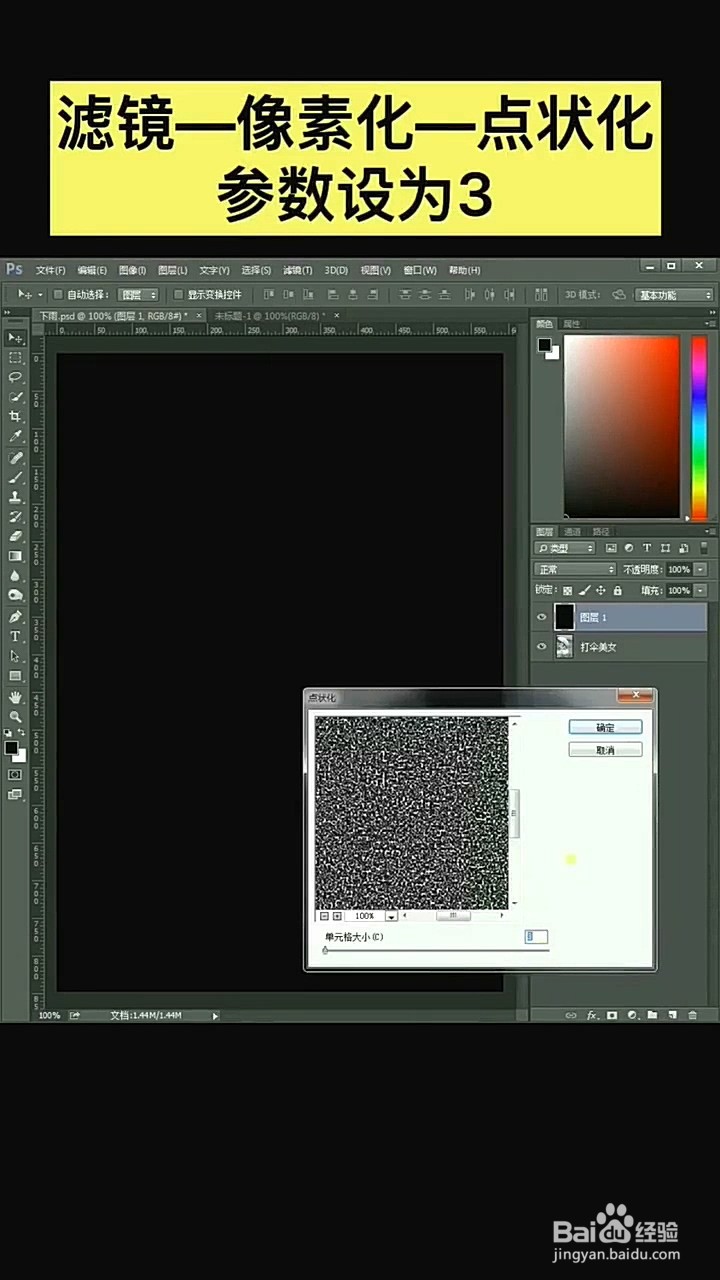Select the Horizontal Type tool
720x1280 pixels.
click(15, 637)
